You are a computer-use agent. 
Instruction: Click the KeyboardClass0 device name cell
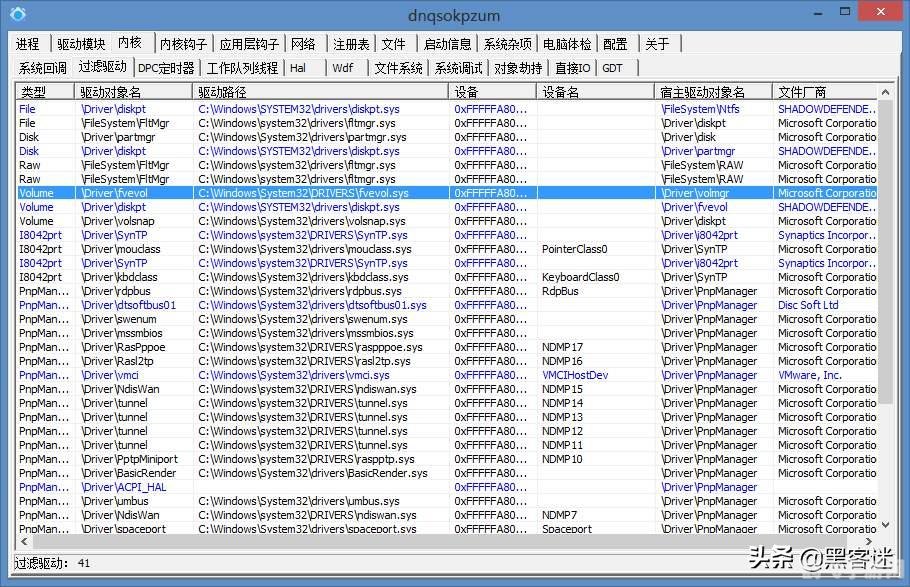[x=580, y=277]
